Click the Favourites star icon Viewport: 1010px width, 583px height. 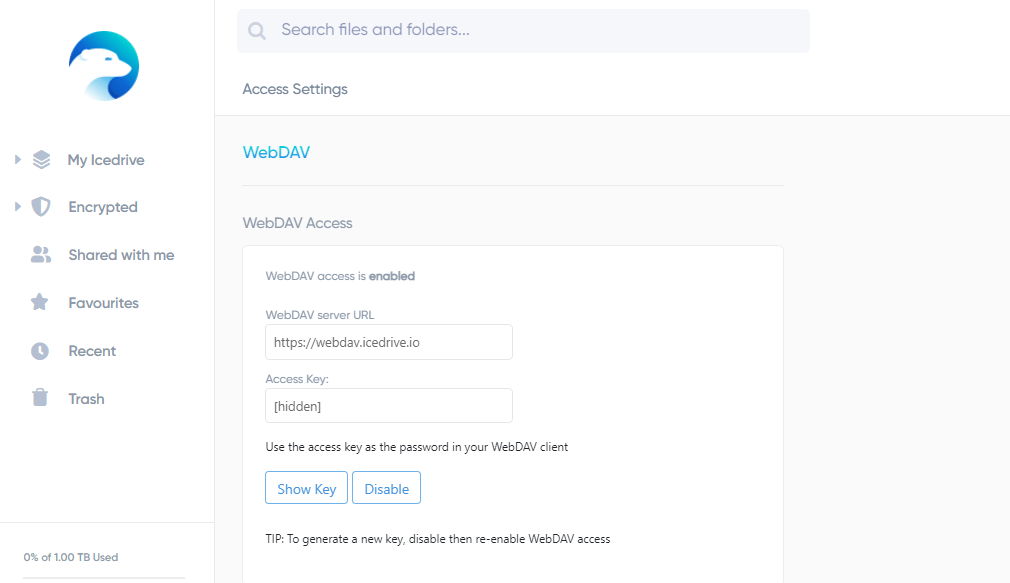[40, 303]
